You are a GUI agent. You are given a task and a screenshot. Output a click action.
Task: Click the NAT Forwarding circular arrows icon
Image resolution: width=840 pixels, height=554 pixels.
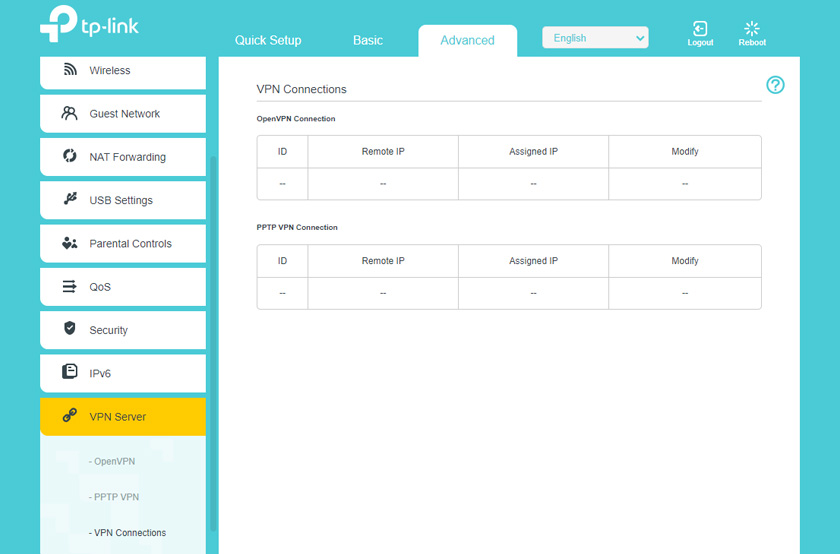(x=70, y=156)
